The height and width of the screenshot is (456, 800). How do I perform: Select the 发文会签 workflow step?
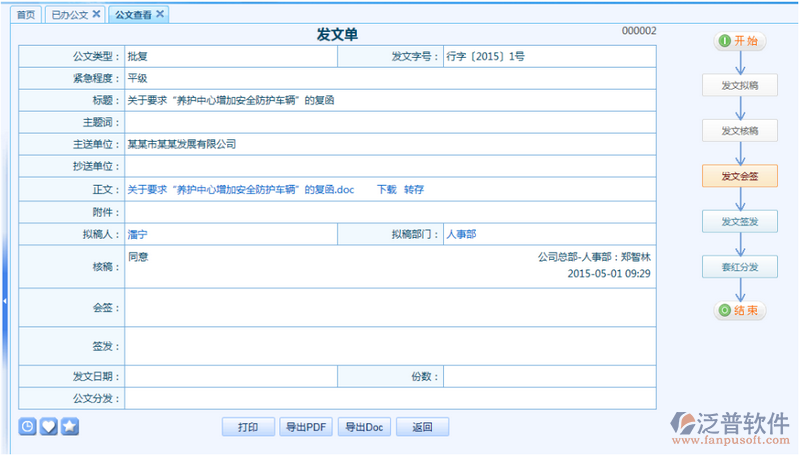[739, 176]
